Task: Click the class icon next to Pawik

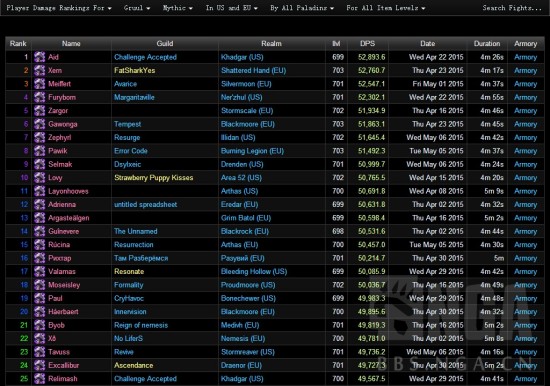Action: tap(40, 151)
